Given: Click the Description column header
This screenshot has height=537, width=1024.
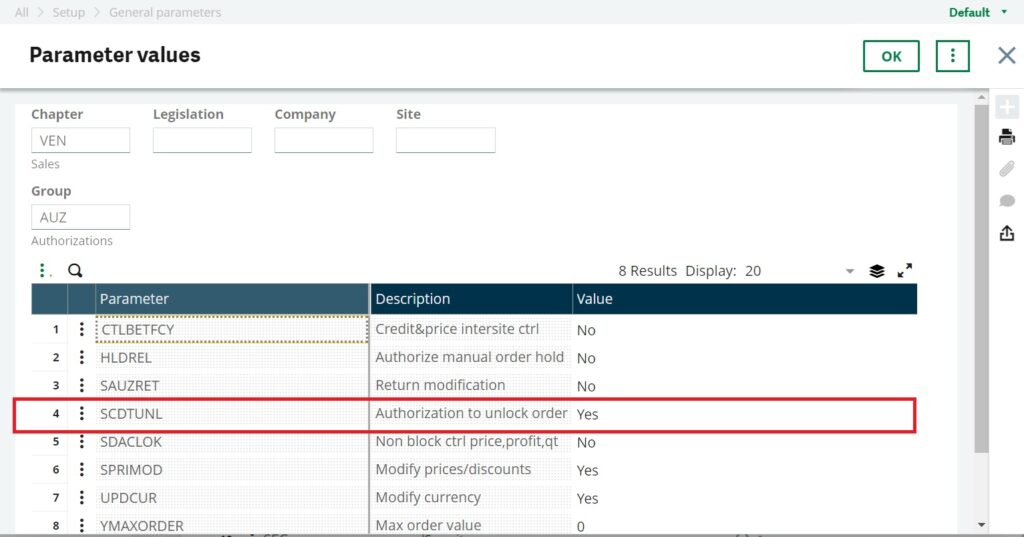Looking at the screenshot, I should 472,299.
